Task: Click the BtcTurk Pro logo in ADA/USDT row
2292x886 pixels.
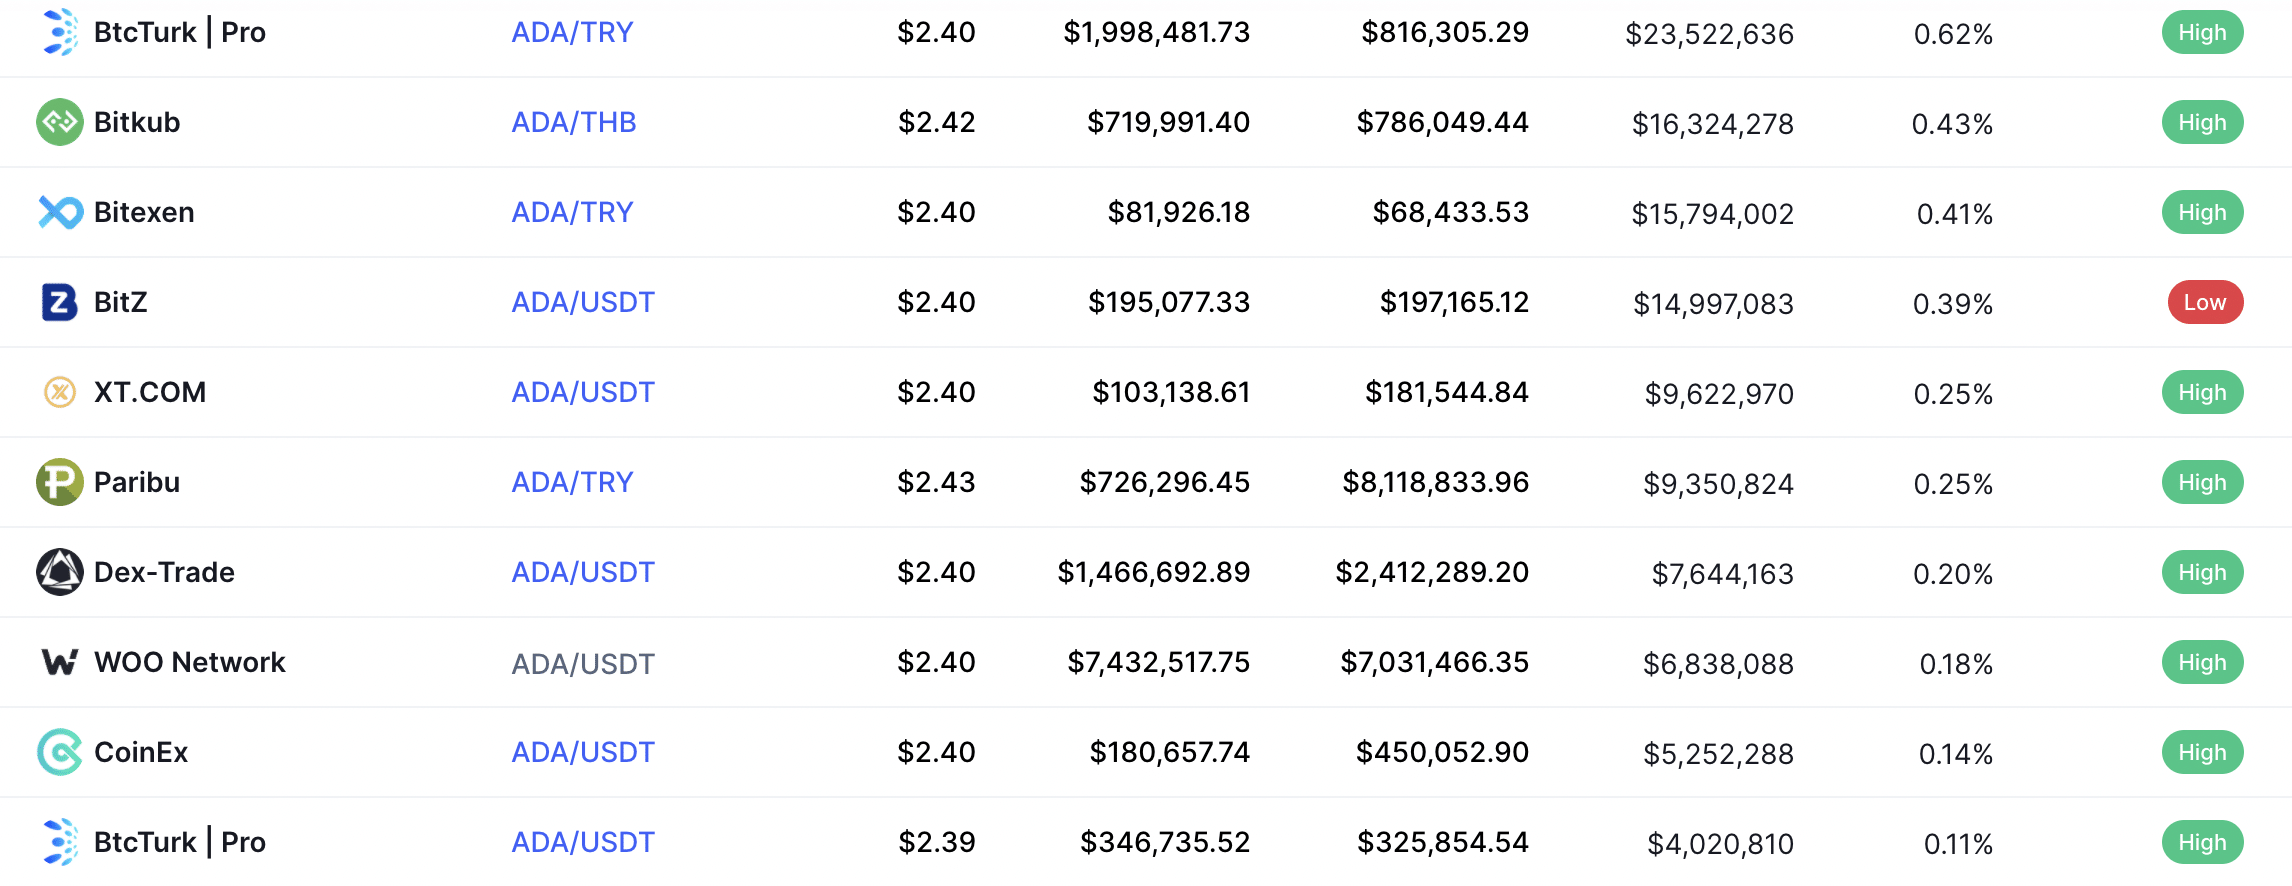Action: pyautogui.click(x=60, y=842)
